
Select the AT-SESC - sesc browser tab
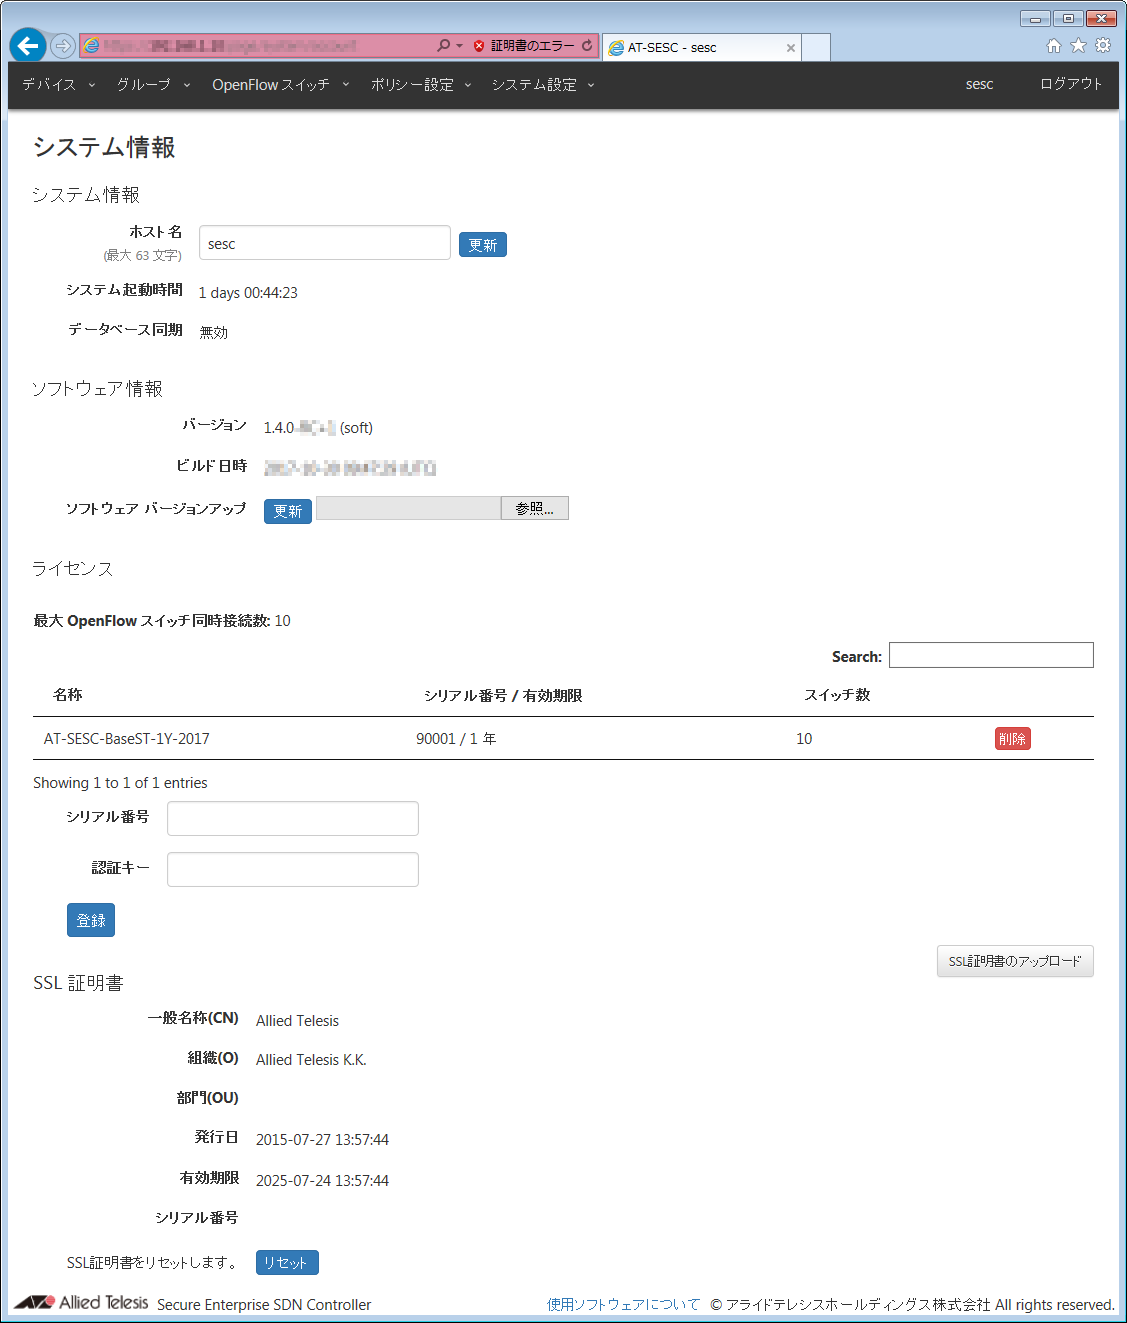[x=700, y=47]
